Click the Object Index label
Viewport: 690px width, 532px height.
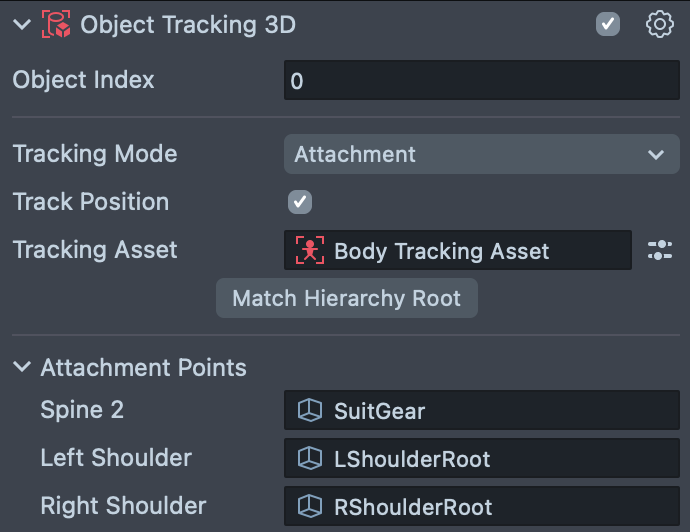click(84, 80)
